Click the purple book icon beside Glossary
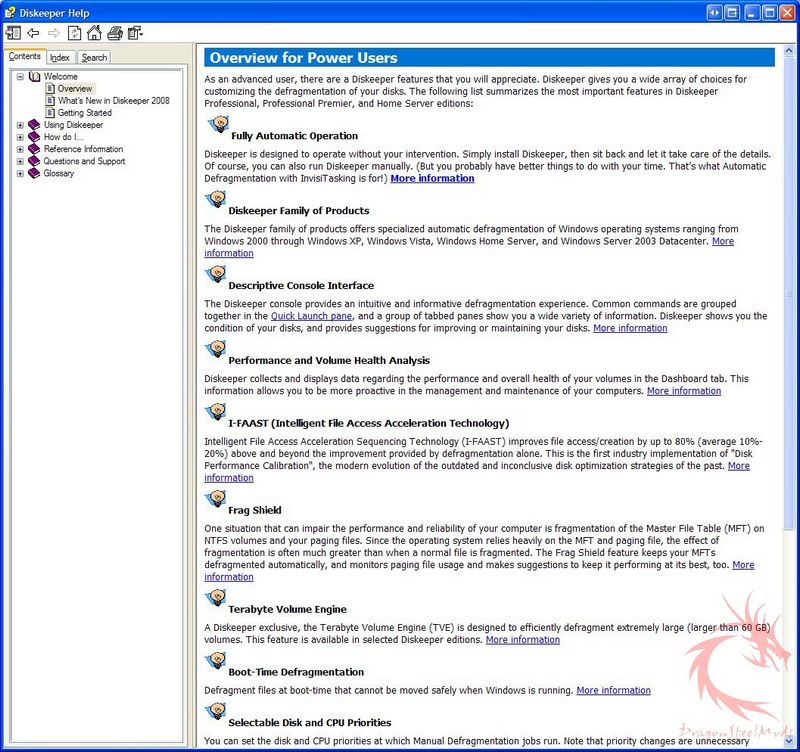 click(34, 173)
